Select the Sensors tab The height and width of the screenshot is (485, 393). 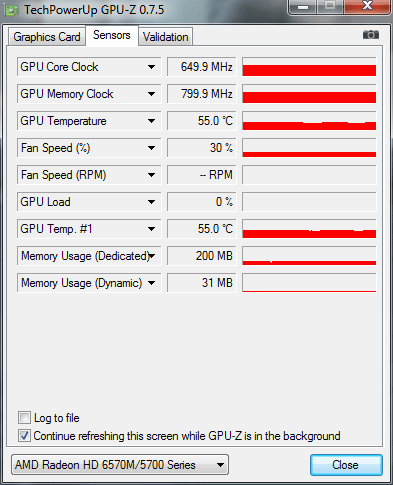tap(112, 35)
